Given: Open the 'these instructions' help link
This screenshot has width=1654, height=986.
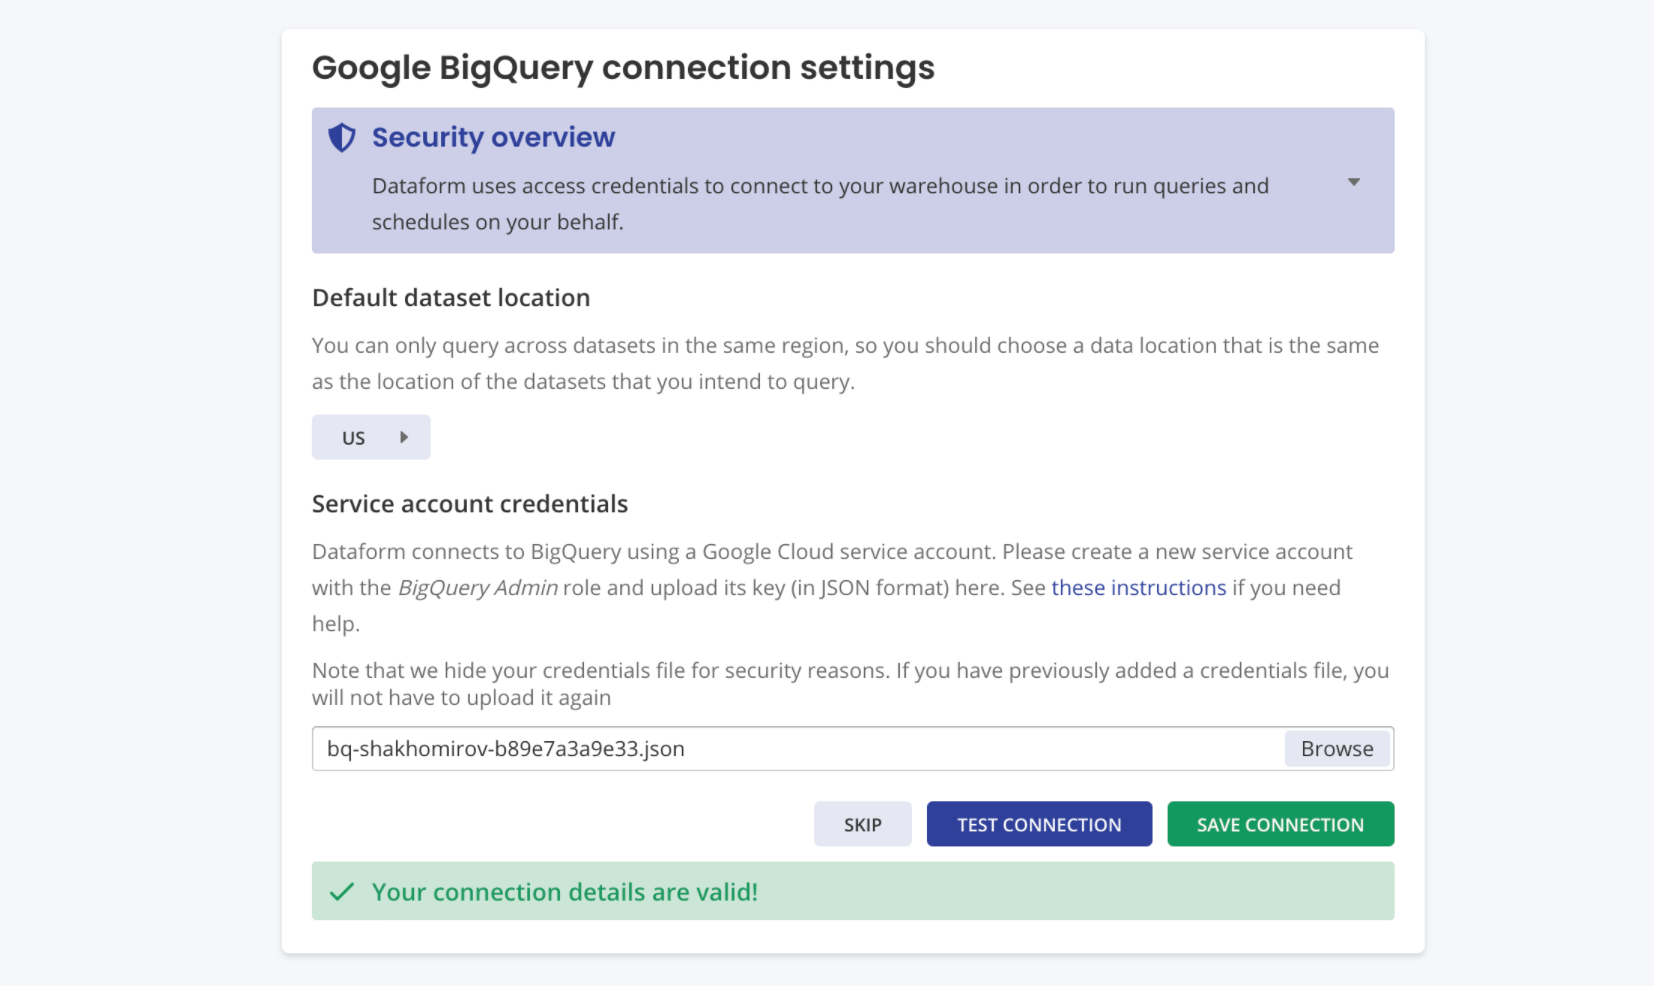Looking at the screenshot, I should (1138, 588).
